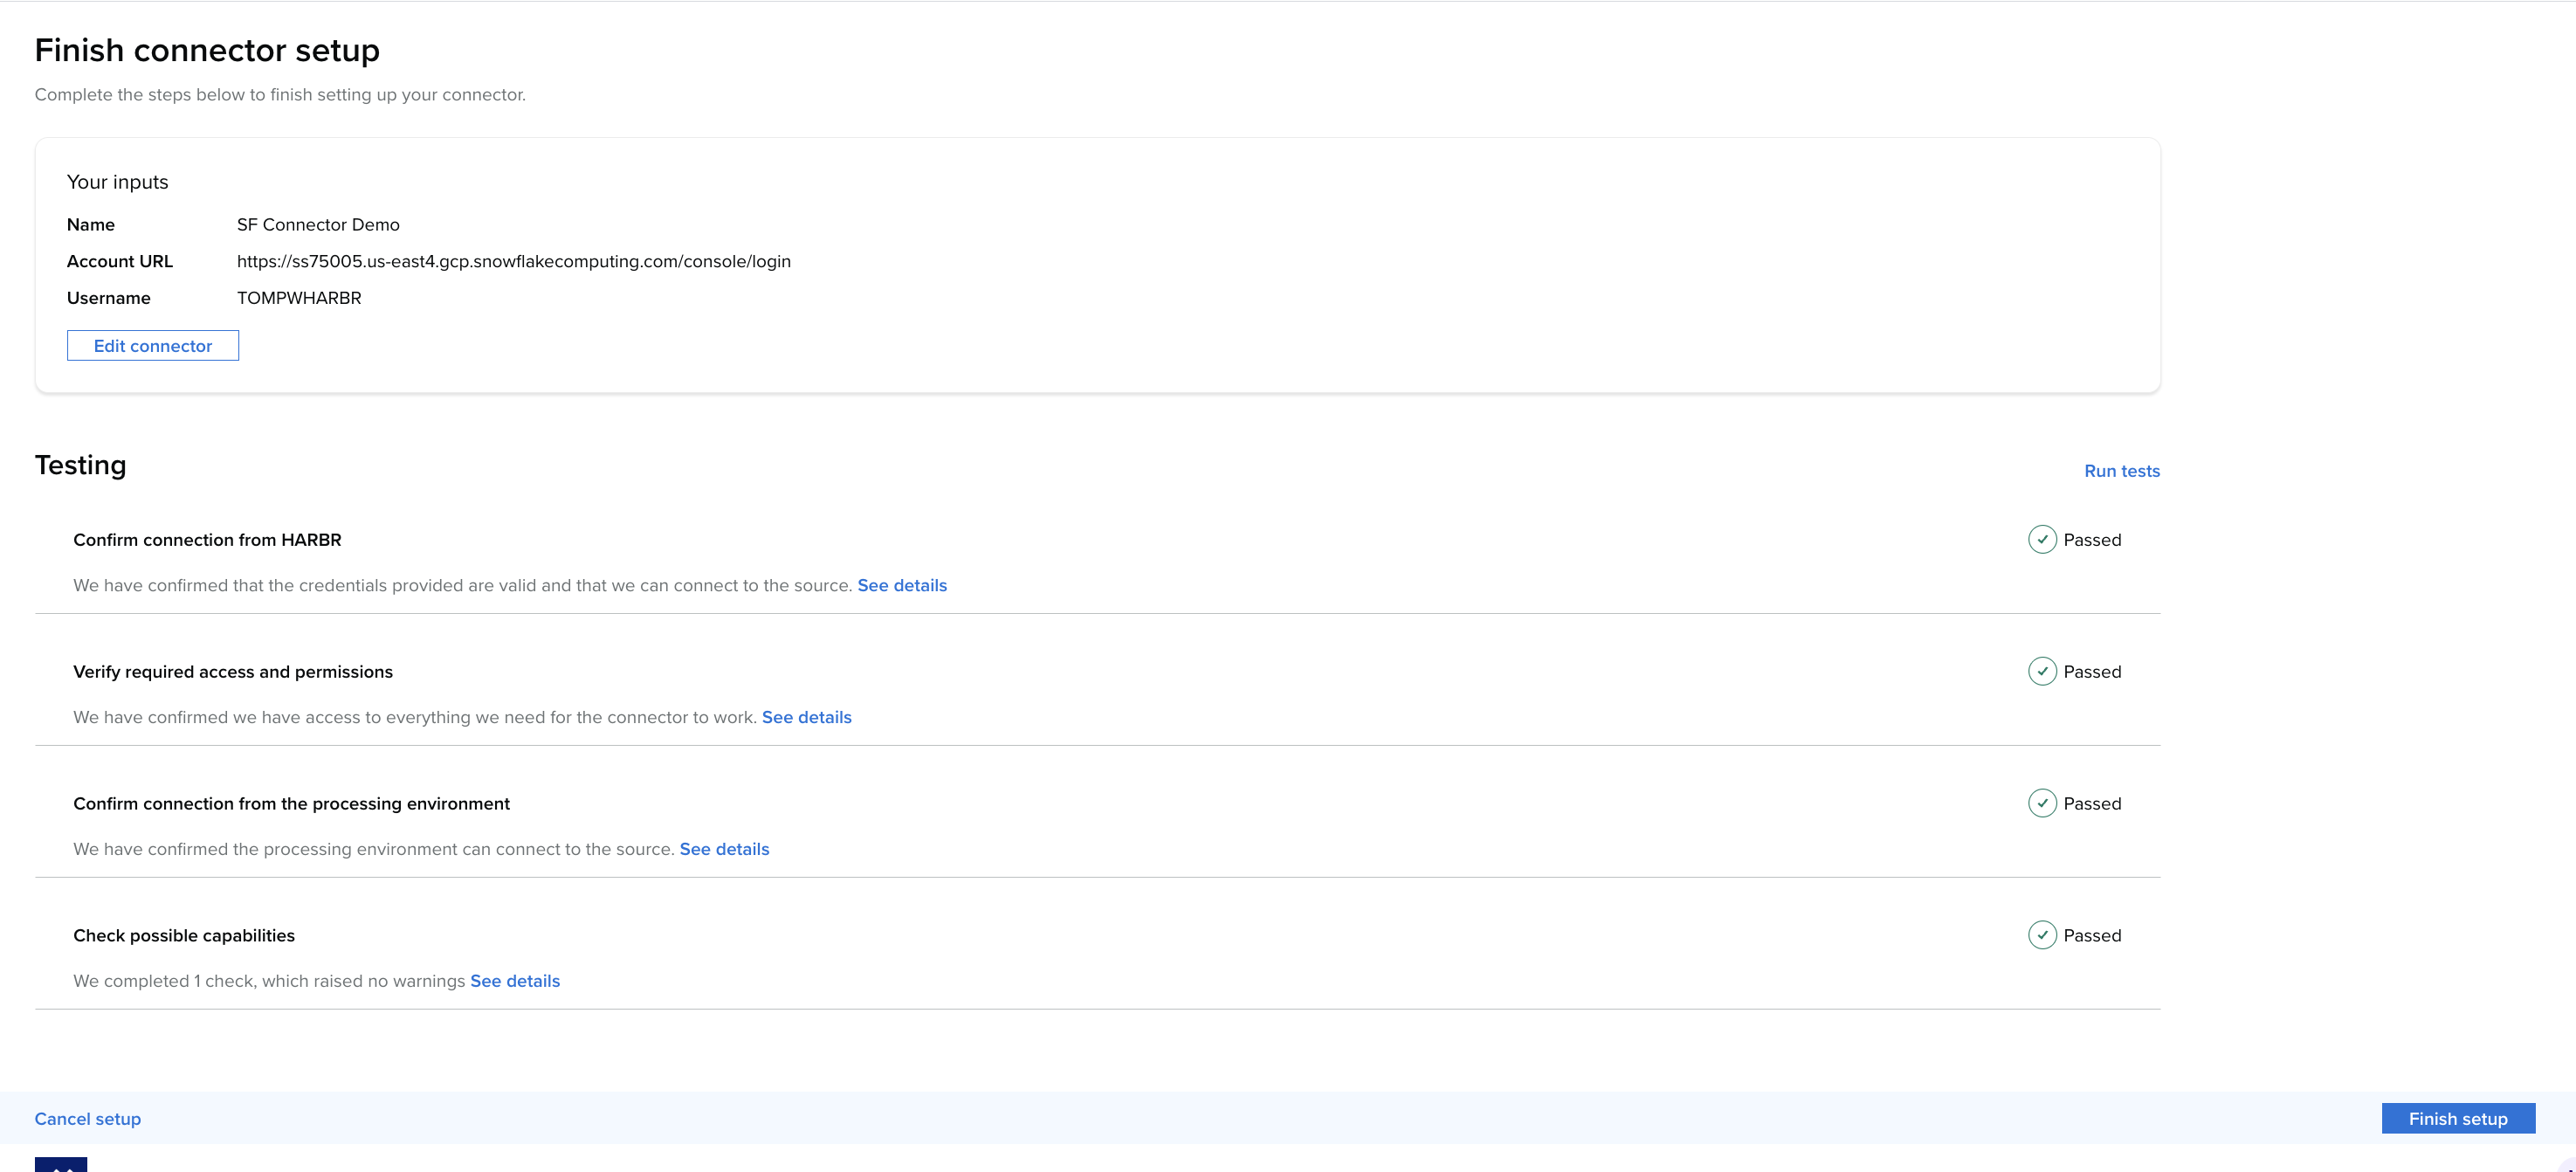This screenshot has height=1172, width=2576.
Task: Click Verify required access and permissions title
Action: pos(233,672)
